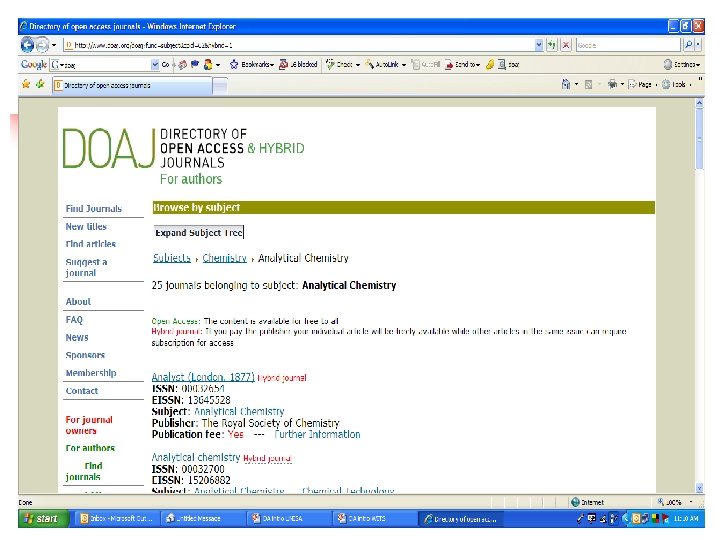
Task: Open the recent pages dropdown beside Forward
Action: pos(54,45)
